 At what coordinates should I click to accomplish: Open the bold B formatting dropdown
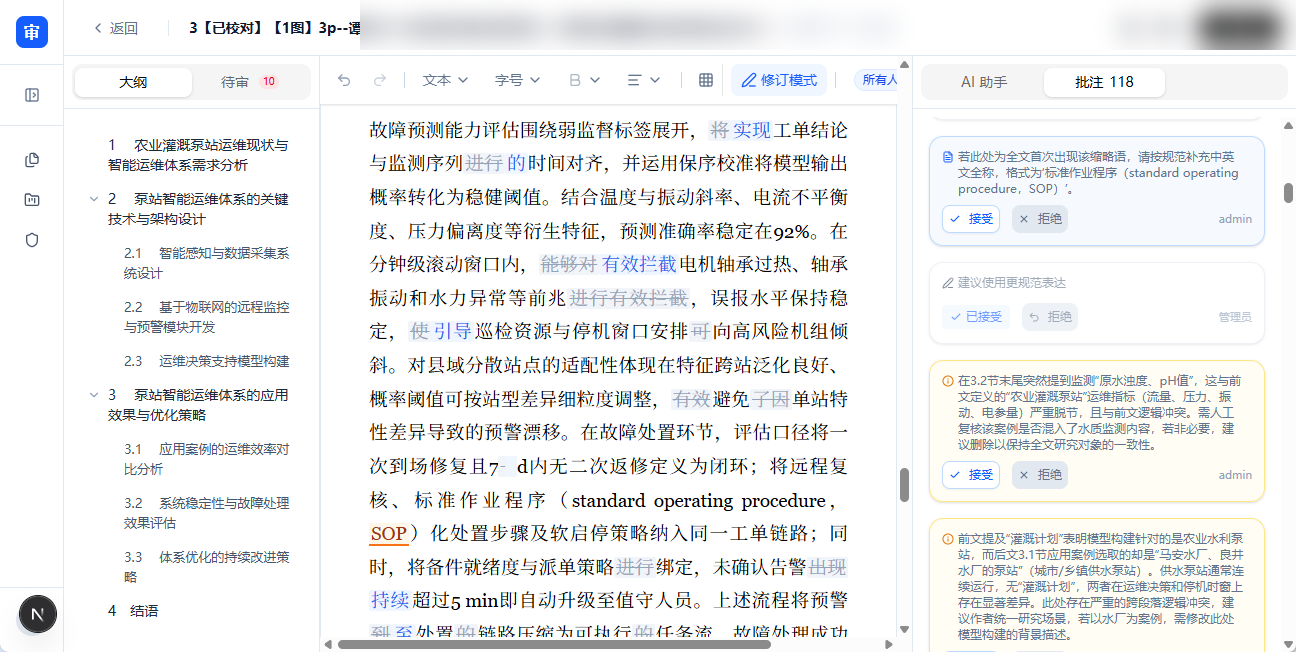tap(583, 80)
